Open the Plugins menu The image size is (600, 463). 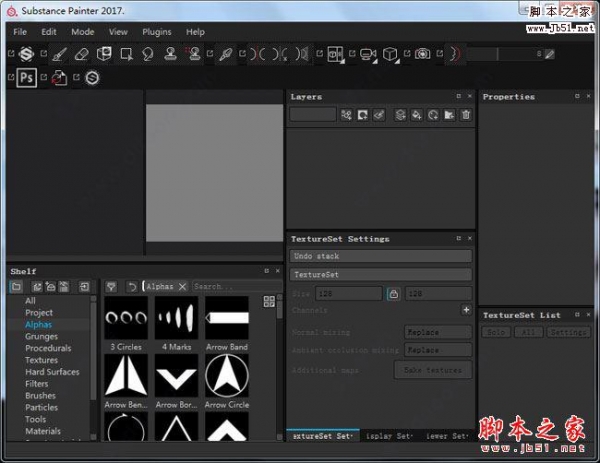point(157,32)
